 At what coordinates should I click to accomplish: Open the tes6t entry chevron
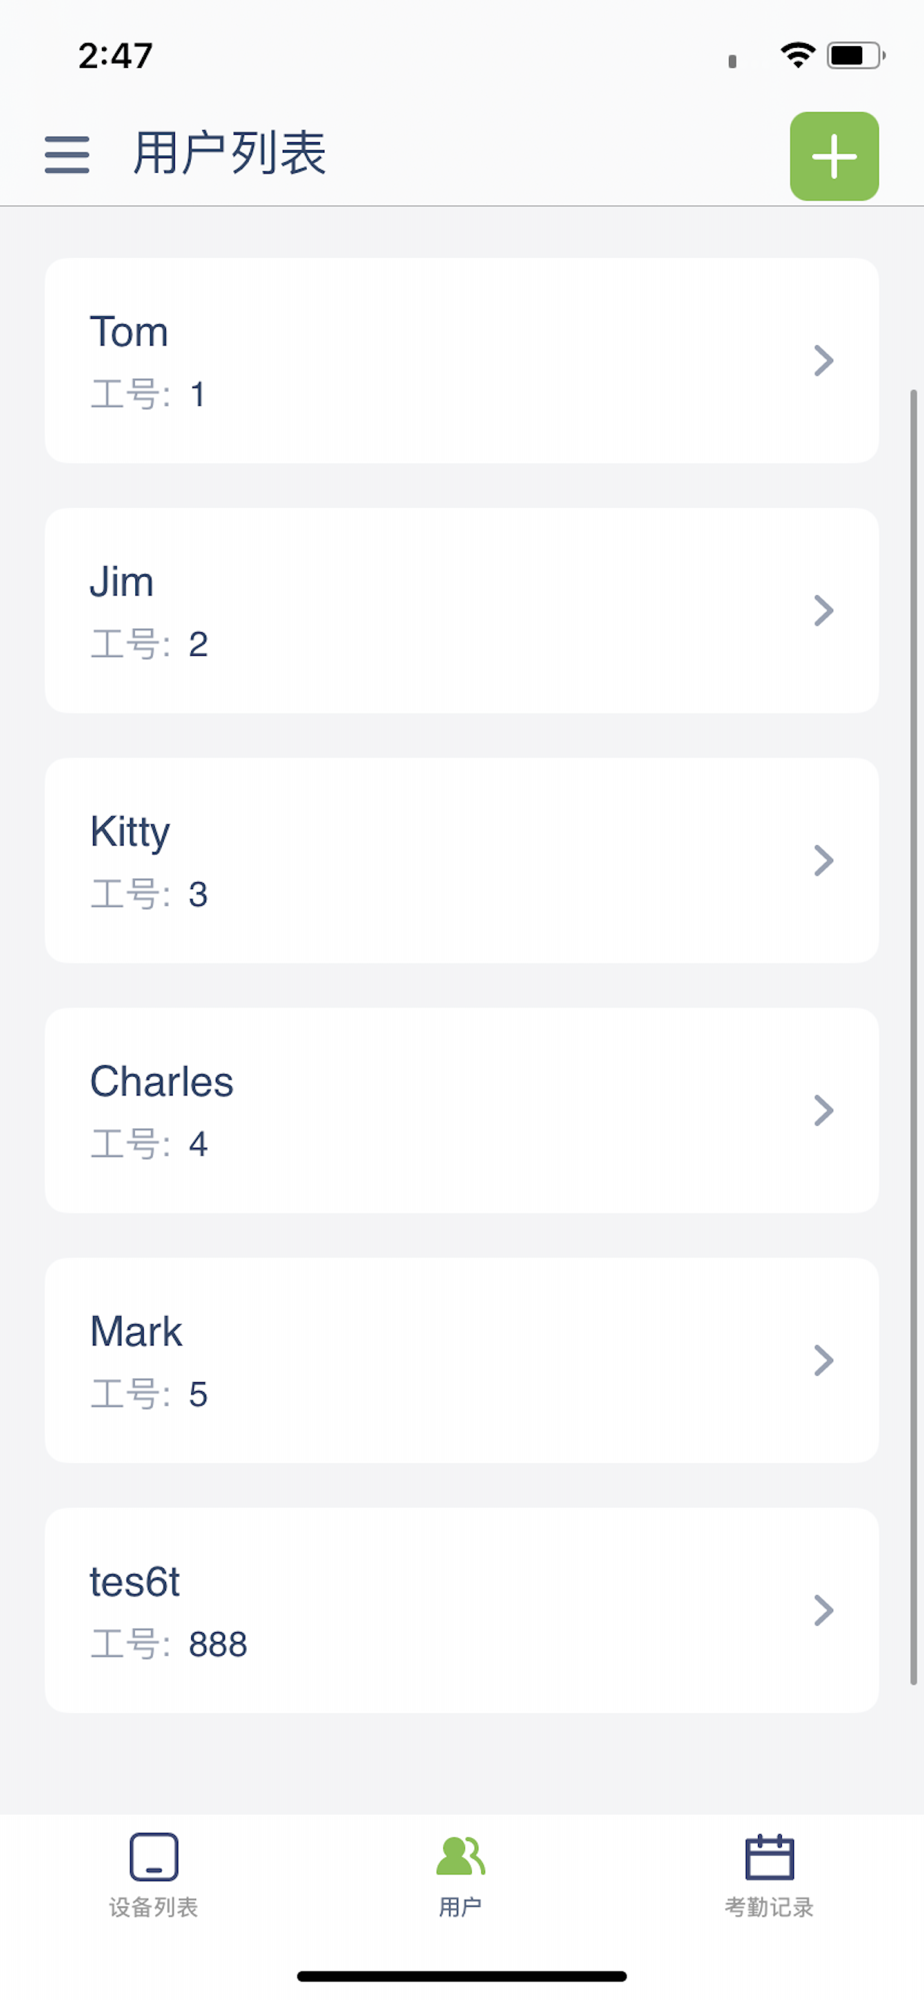(x=823, y=1611)
